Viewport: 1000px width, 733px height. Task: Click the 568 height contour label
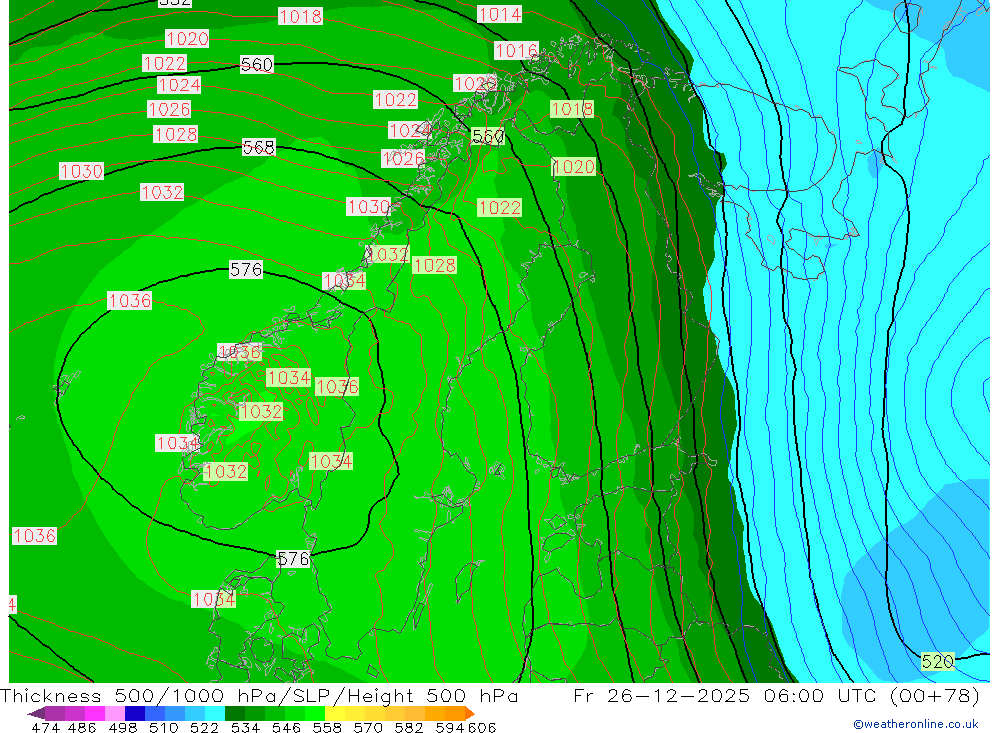259,147
